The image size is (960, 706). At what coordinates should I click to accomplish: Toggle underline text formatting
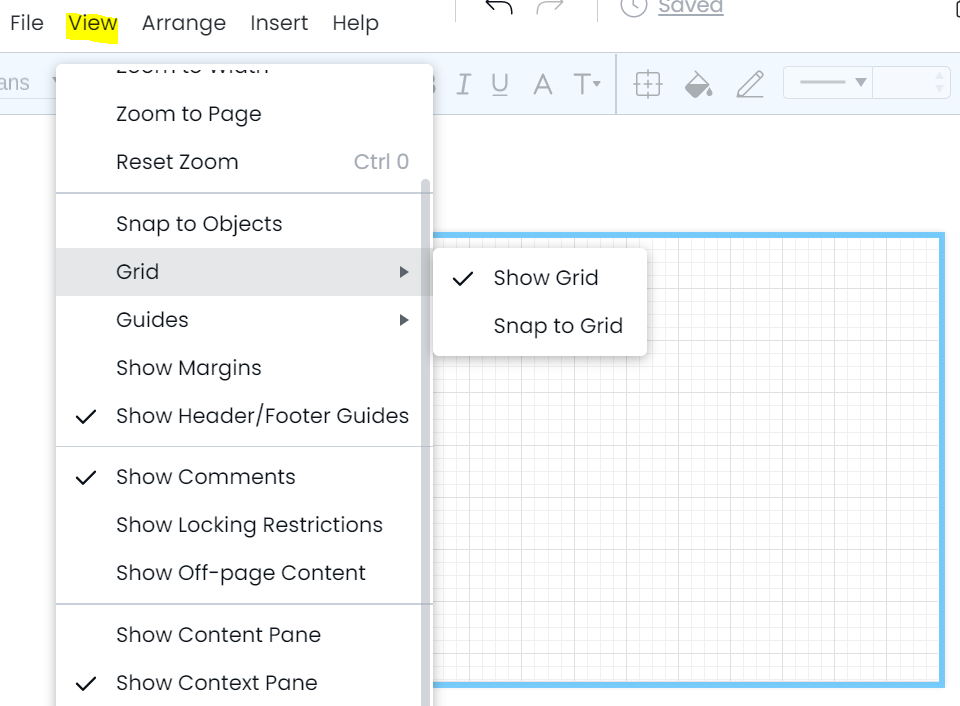click(x=500, y=84)
